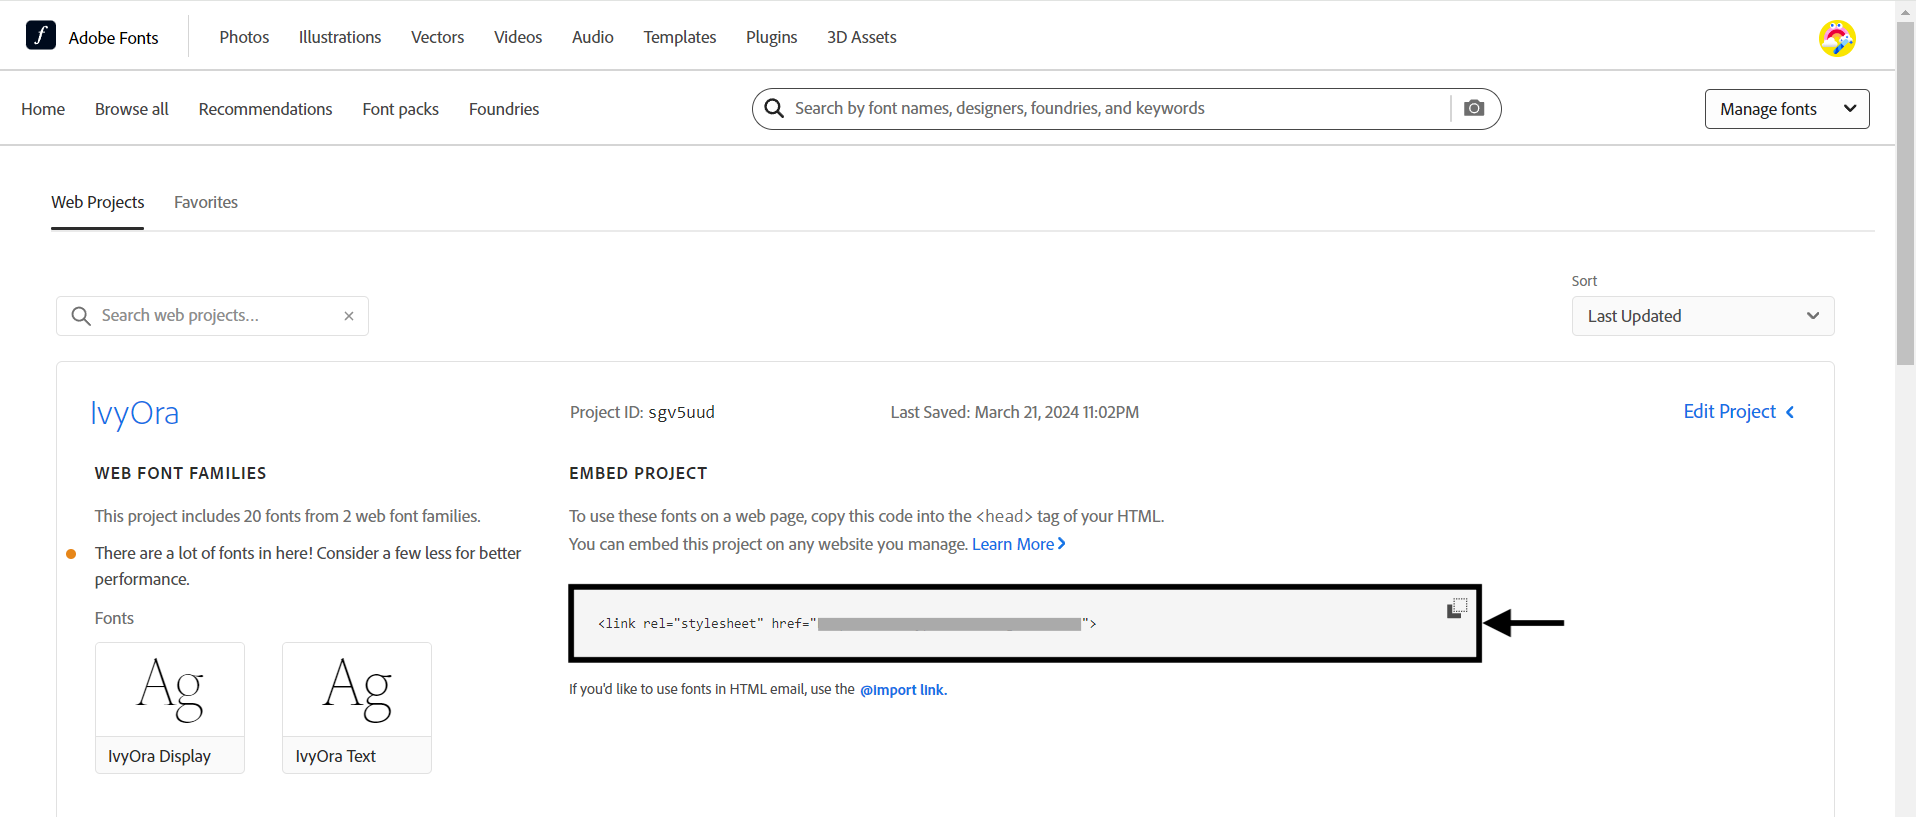Open Vectors in the top menu
Image resolution: width=1916 pixels, height=817 pixels.
[x=437, y=37]
